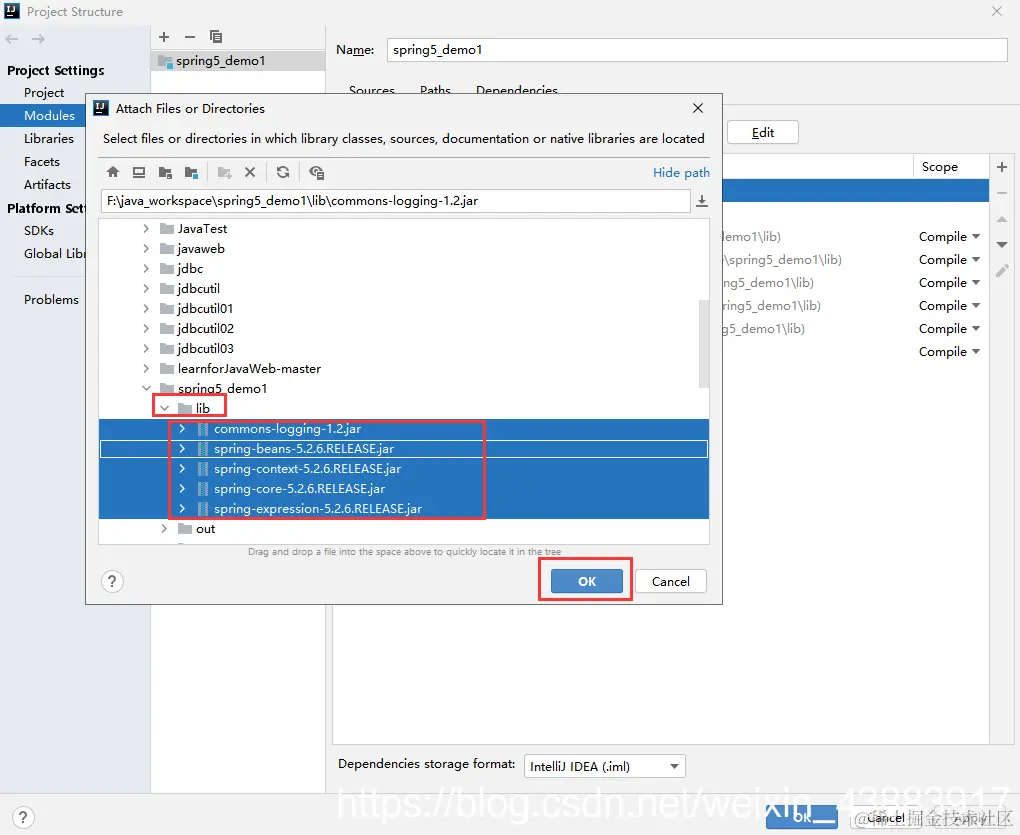Click the Module directory icon in file chooser
This screenshot has width=1020, height=835.
(x=191, y=172)
